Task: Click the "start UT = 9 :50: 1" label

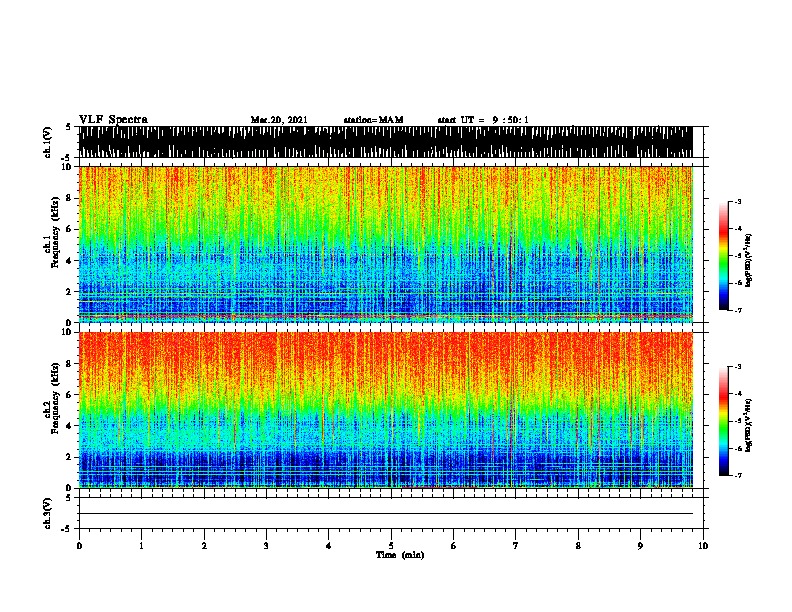Action: click(483, 120)
